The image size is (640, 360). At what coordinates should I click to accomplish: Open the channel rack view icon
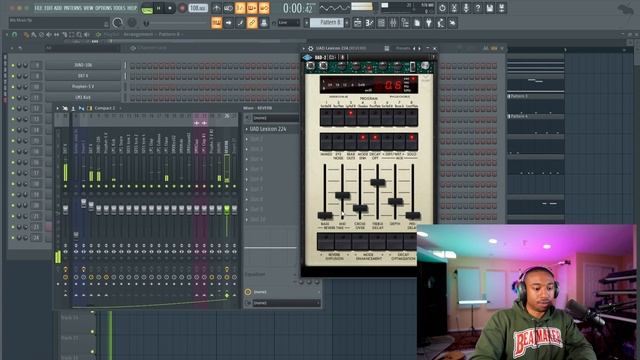coord(381,23)
